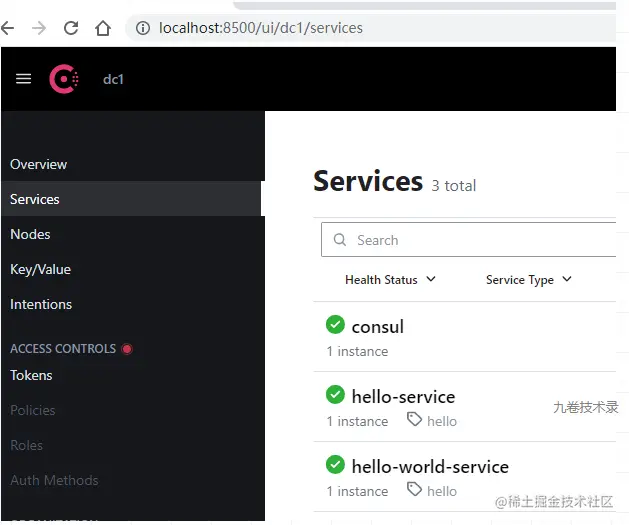Select Services in the sidebar
This screenshot has height=525, width=629.
(131, 199)
